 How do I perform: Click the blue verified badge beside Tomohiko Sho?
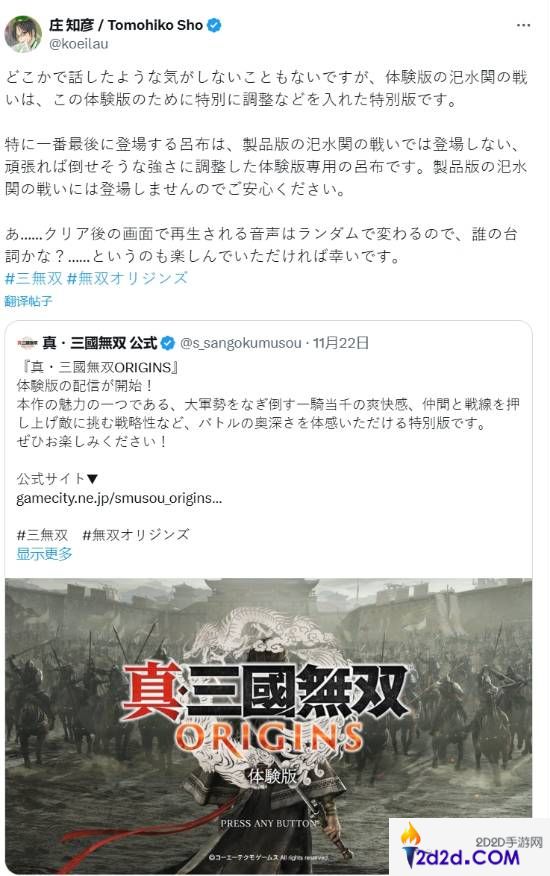(x=215, y=25)
